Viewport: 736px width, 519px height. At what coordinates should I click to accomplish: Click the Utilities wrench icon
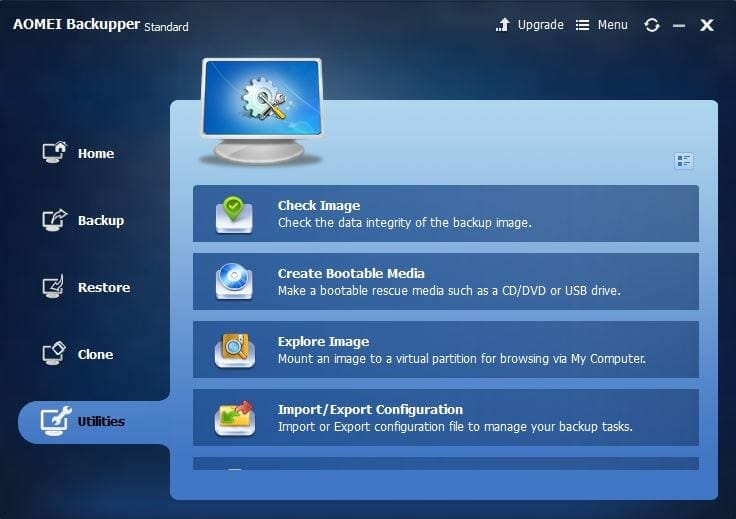tap(55, 420)
